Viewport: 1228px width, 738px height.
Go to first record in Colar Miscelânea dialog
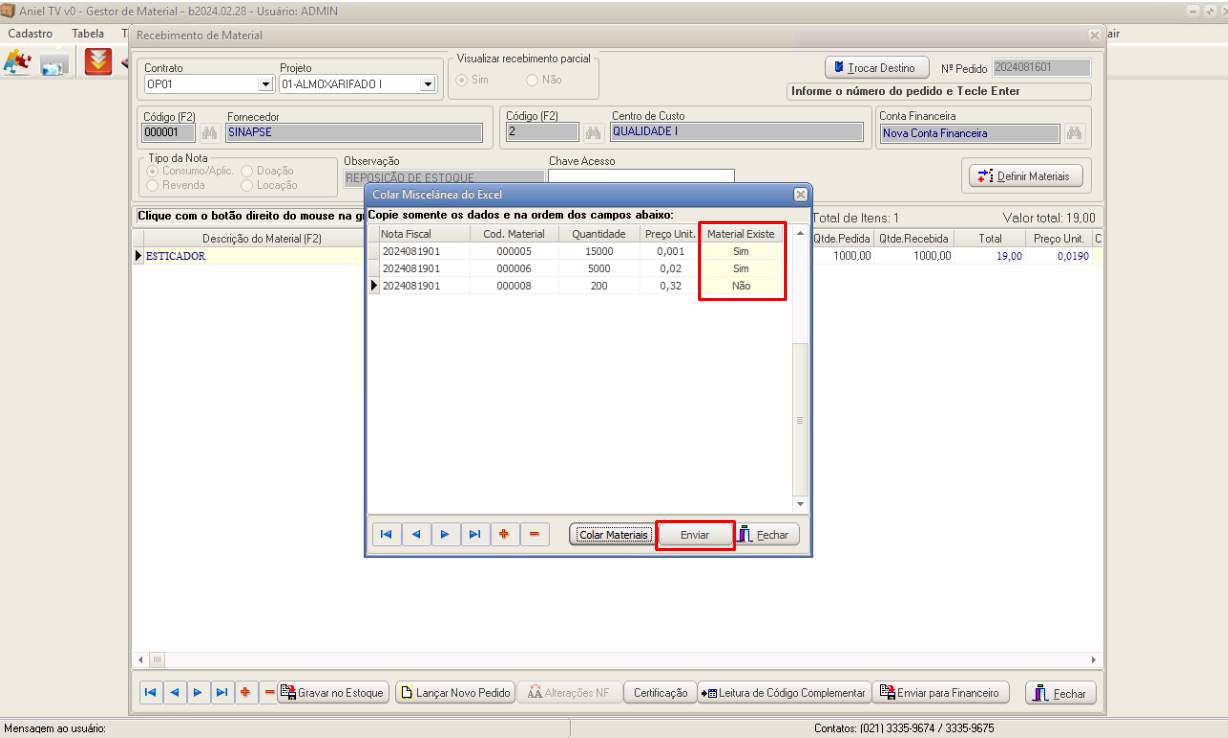(385, 535)
